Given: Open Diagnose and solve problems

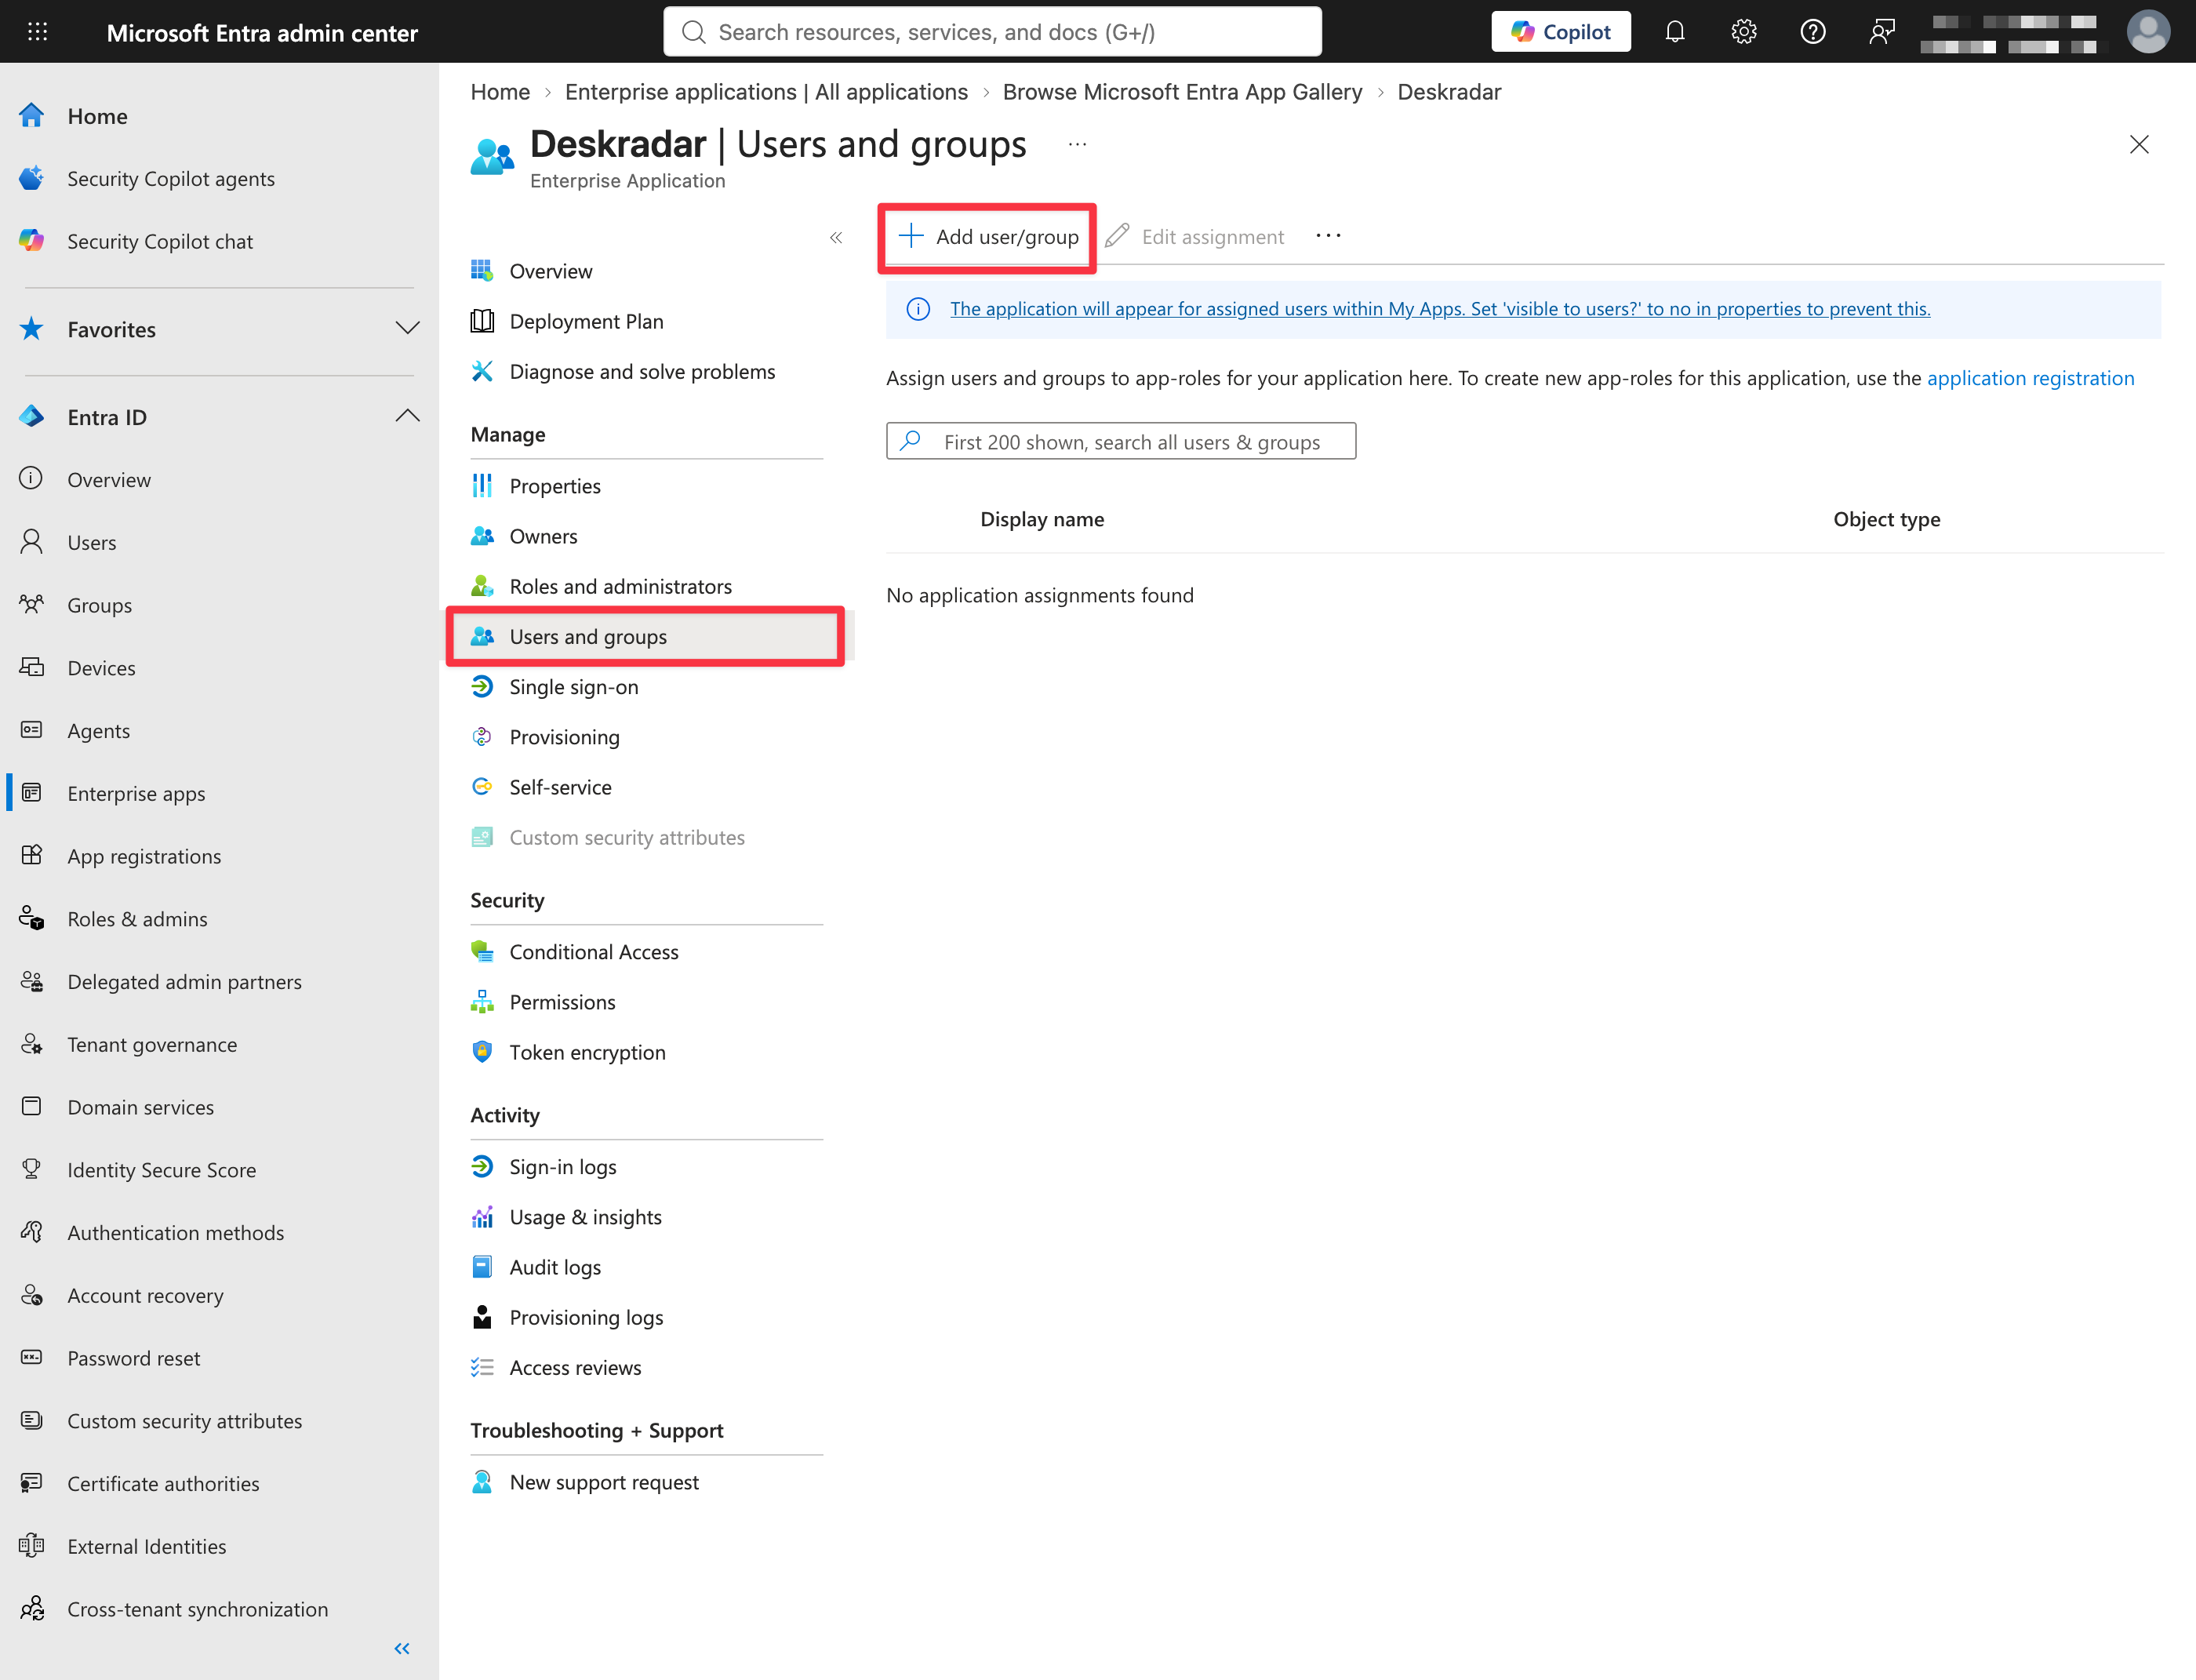Looking at the screenshot, I should [x=642, y=372].
